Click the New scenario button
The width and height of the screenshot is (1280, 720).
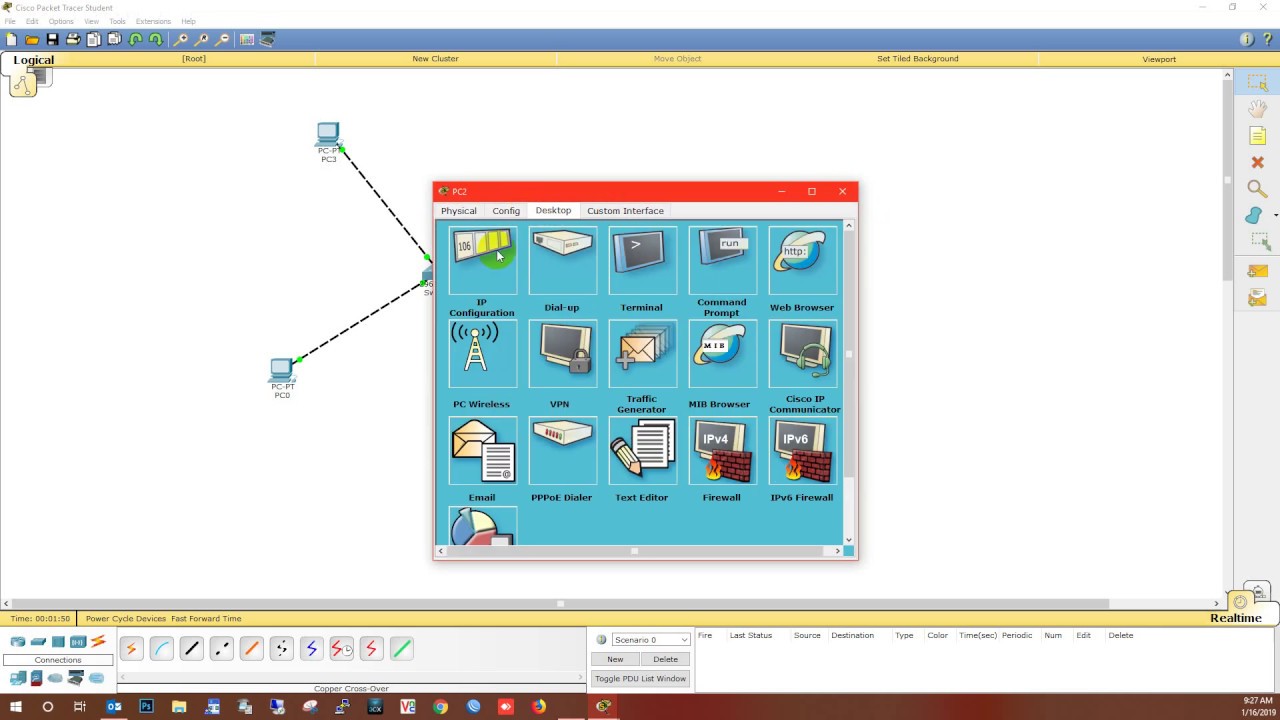615,659
